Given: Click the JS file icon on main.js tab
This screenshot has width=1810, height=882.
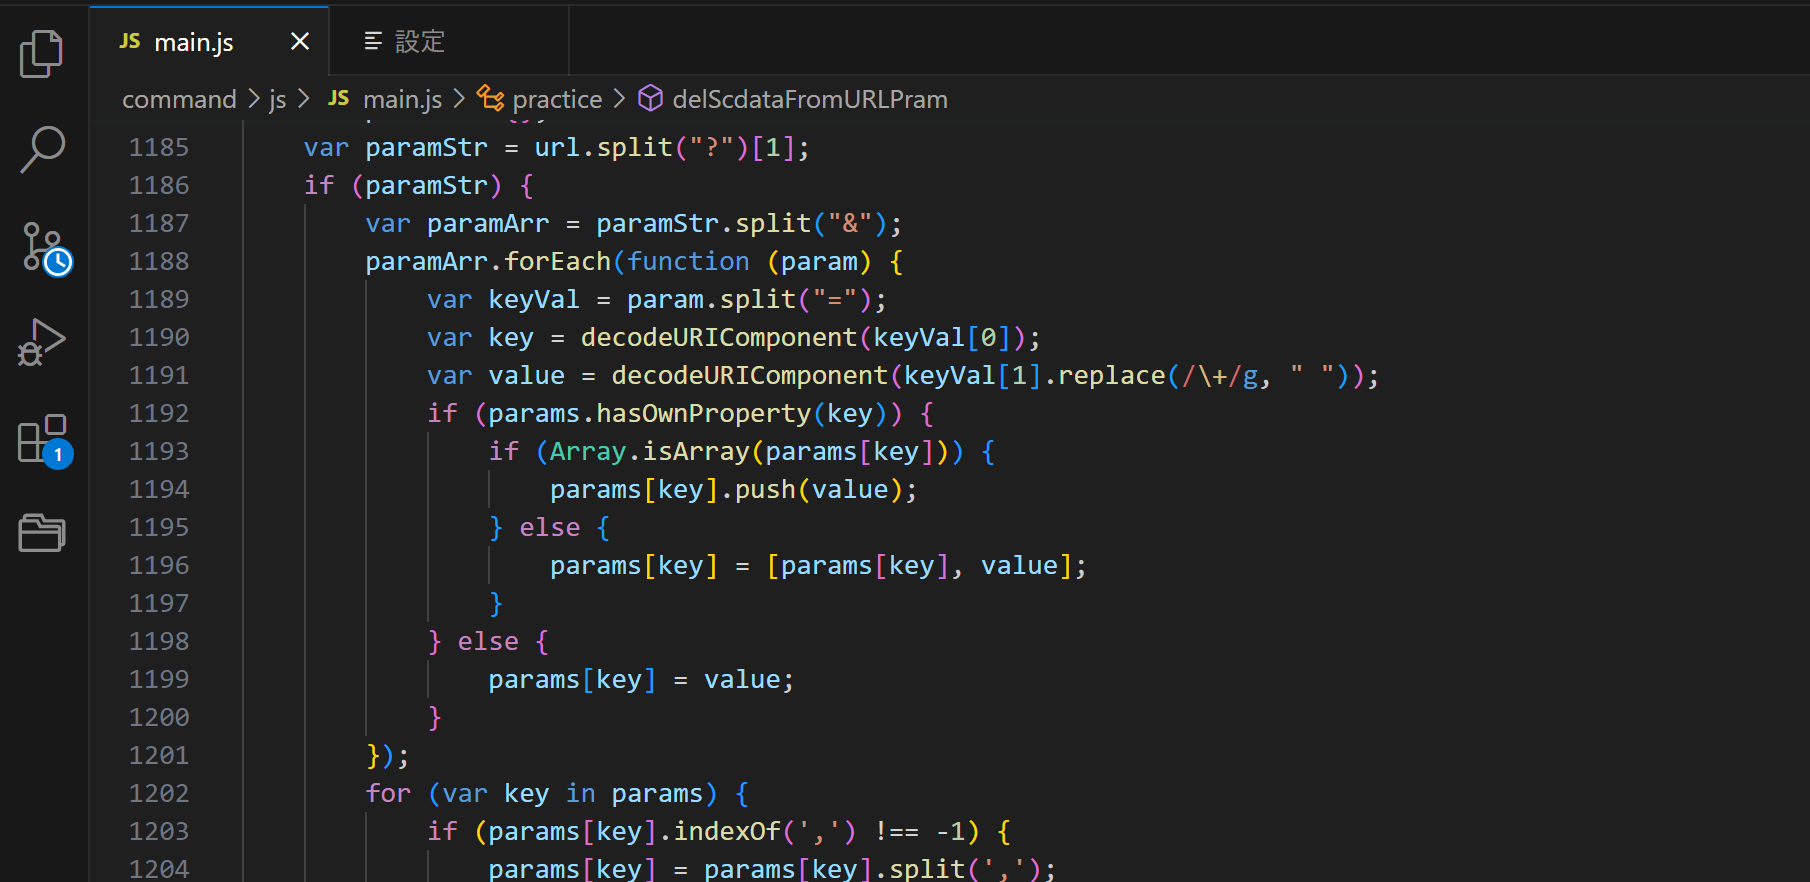Looking at the screenshot, I should (130, 41).
